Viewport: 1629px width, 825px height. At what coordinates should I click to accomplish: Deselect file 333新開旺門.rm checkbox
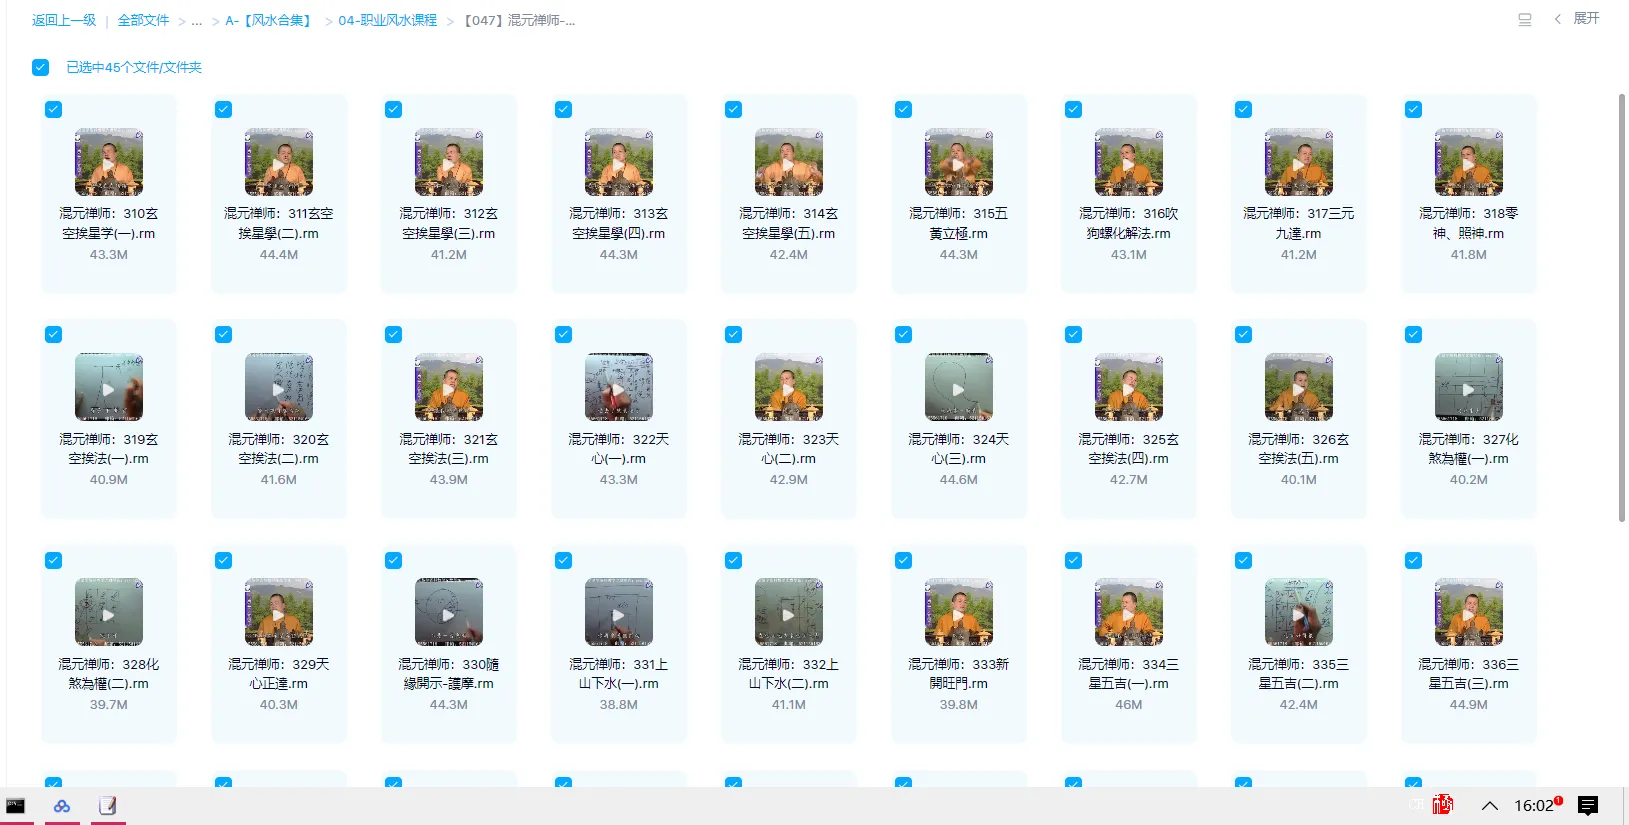coord(904,561)
